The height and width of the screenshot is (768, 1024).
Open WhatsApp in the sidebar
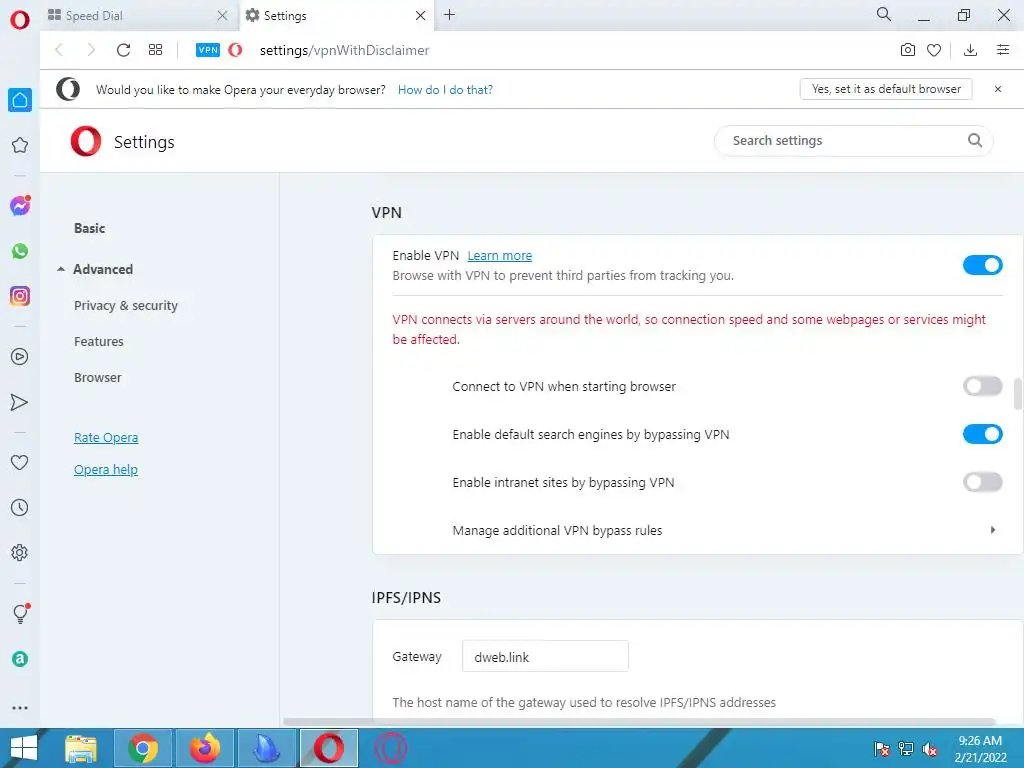tap(20, 251)
